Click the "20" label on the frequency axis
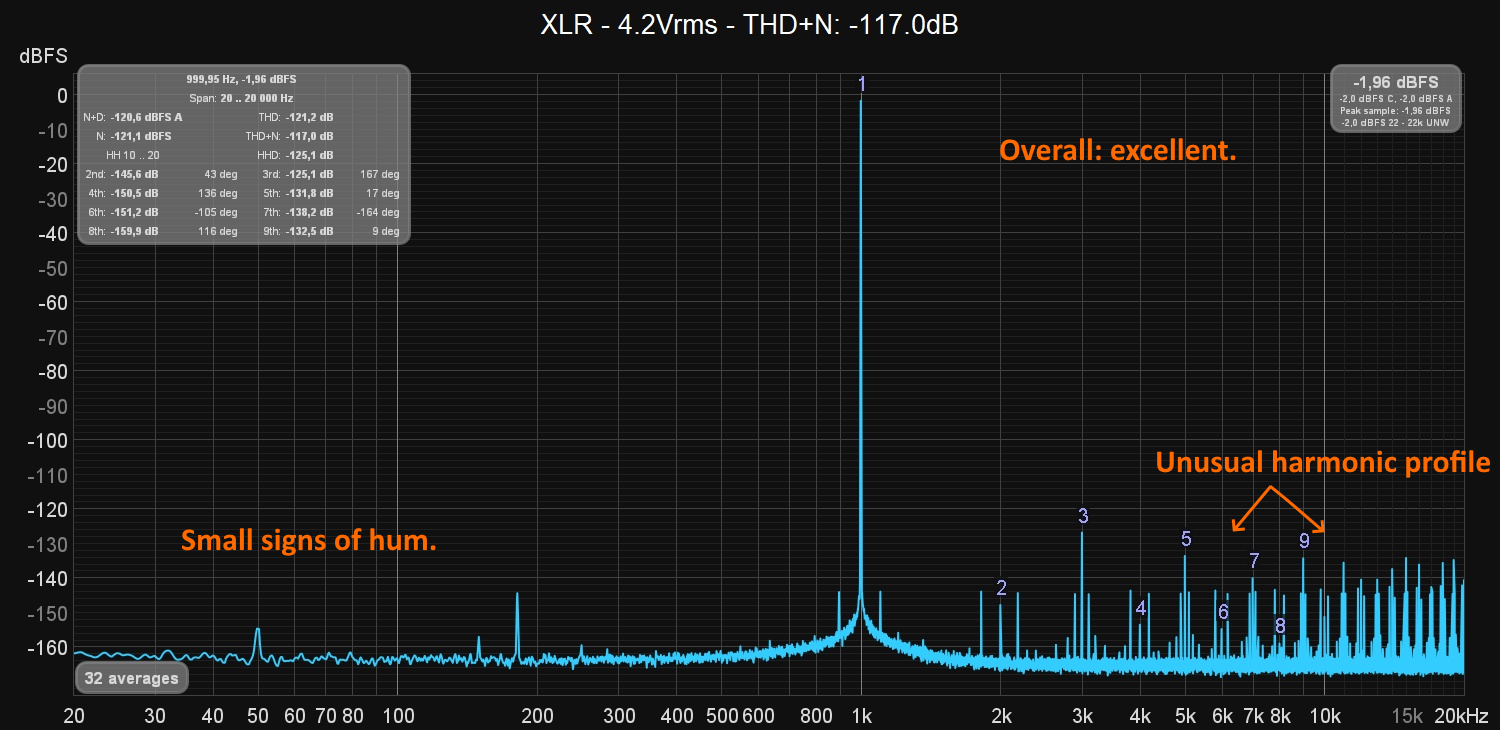1500x730 pixels. [x=75, y=716]
